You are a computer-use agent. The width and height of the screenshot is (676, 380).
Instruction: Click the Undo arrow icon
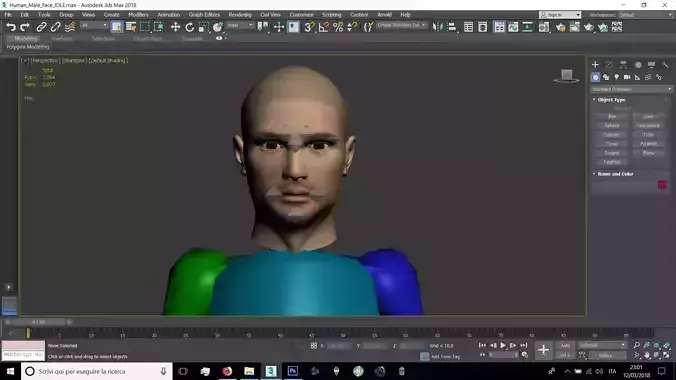[x=11, y=27]
